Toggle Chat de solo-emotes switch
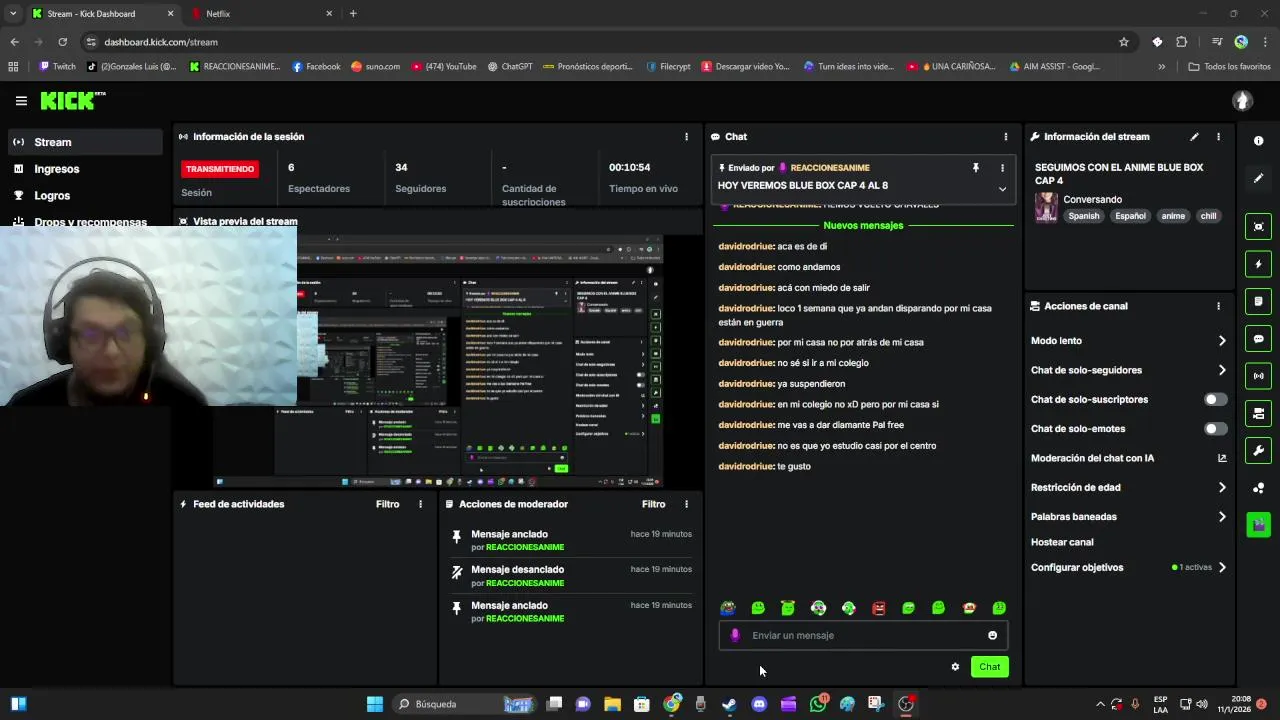Image resolution: width=1280 pixels, height=720 pixels. [1214, 429]
